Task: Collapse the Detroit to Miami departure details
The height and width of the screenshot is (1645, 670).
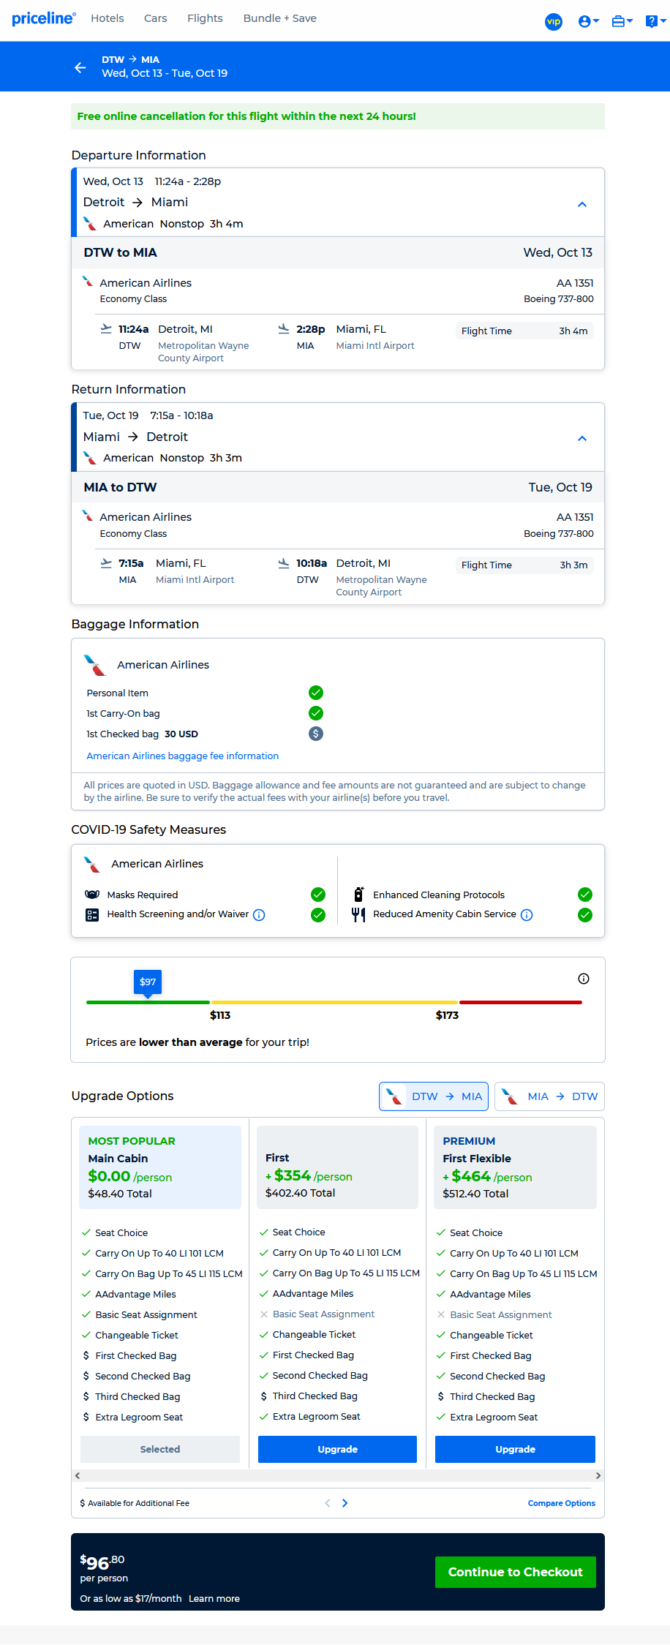Action: (x=582, y=204)
